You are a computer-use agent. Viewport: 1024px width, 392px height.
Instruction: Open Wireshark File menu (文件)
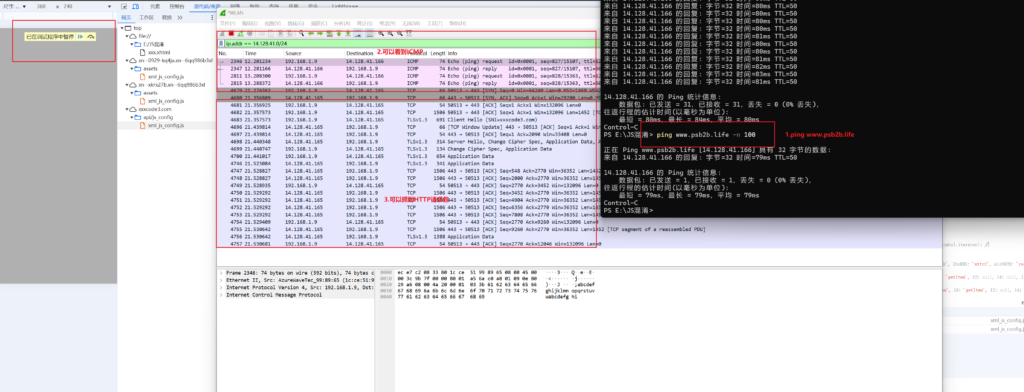227,23
